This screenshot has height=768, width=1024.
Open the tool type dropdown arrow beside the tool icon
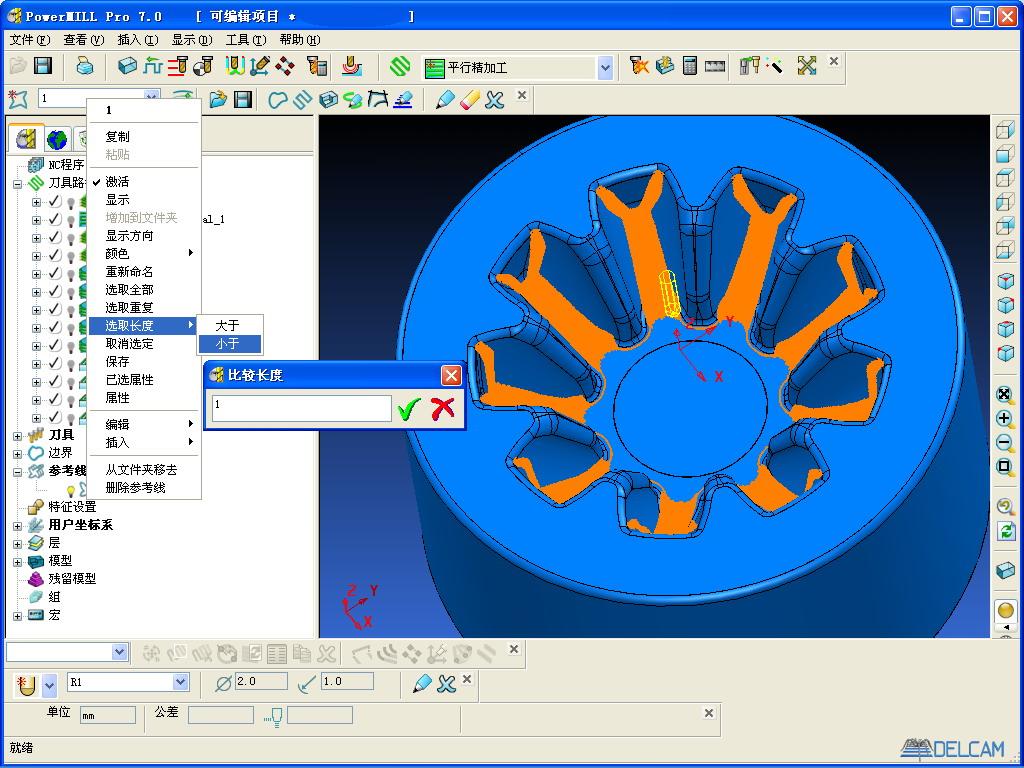pyautogui.click(x=50, y=686)
